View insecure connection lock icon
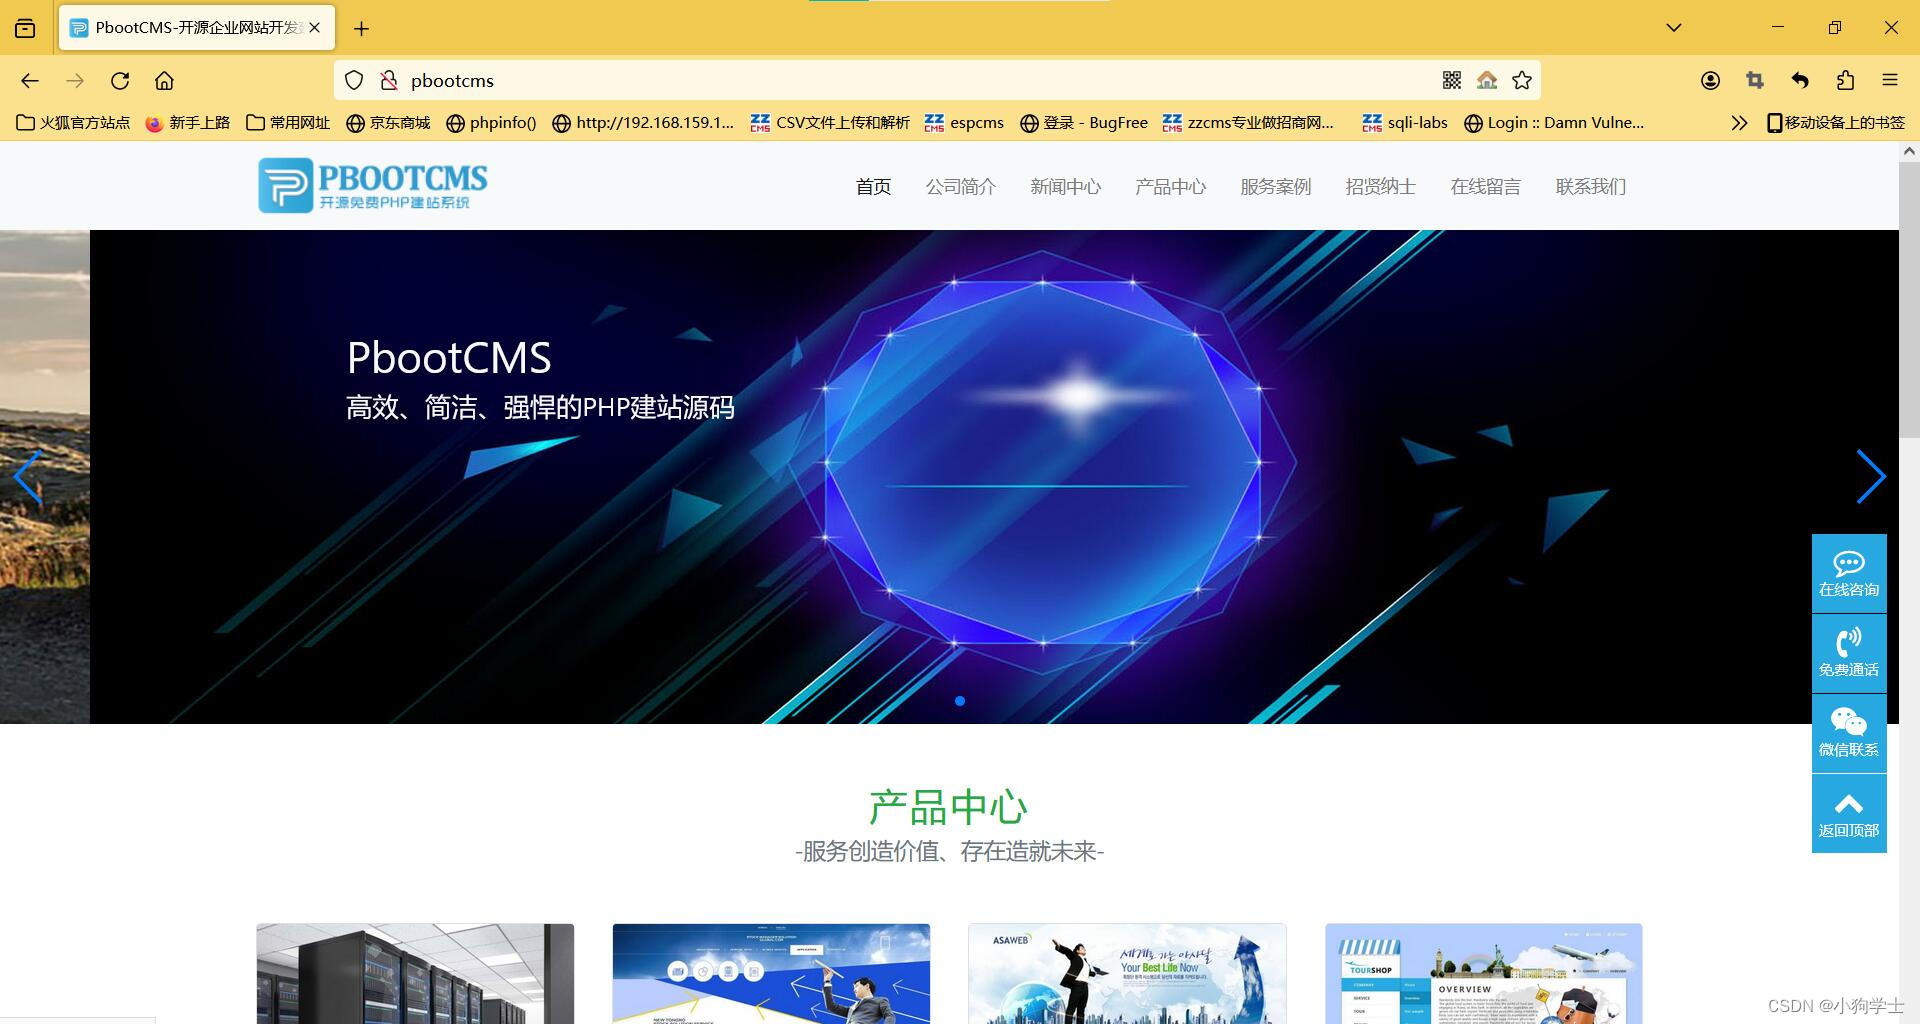This screenshot has width=1920, height=1024. [x=389, y=81]
